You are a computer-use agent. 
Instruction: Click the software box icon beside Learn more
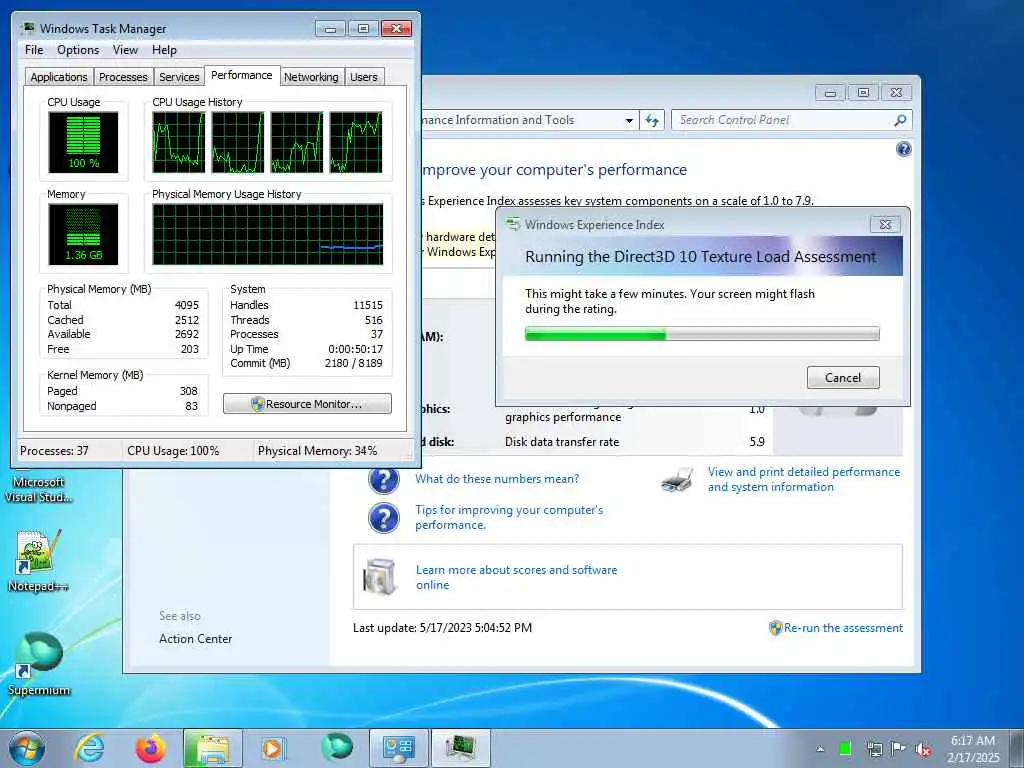coord(380,577)
